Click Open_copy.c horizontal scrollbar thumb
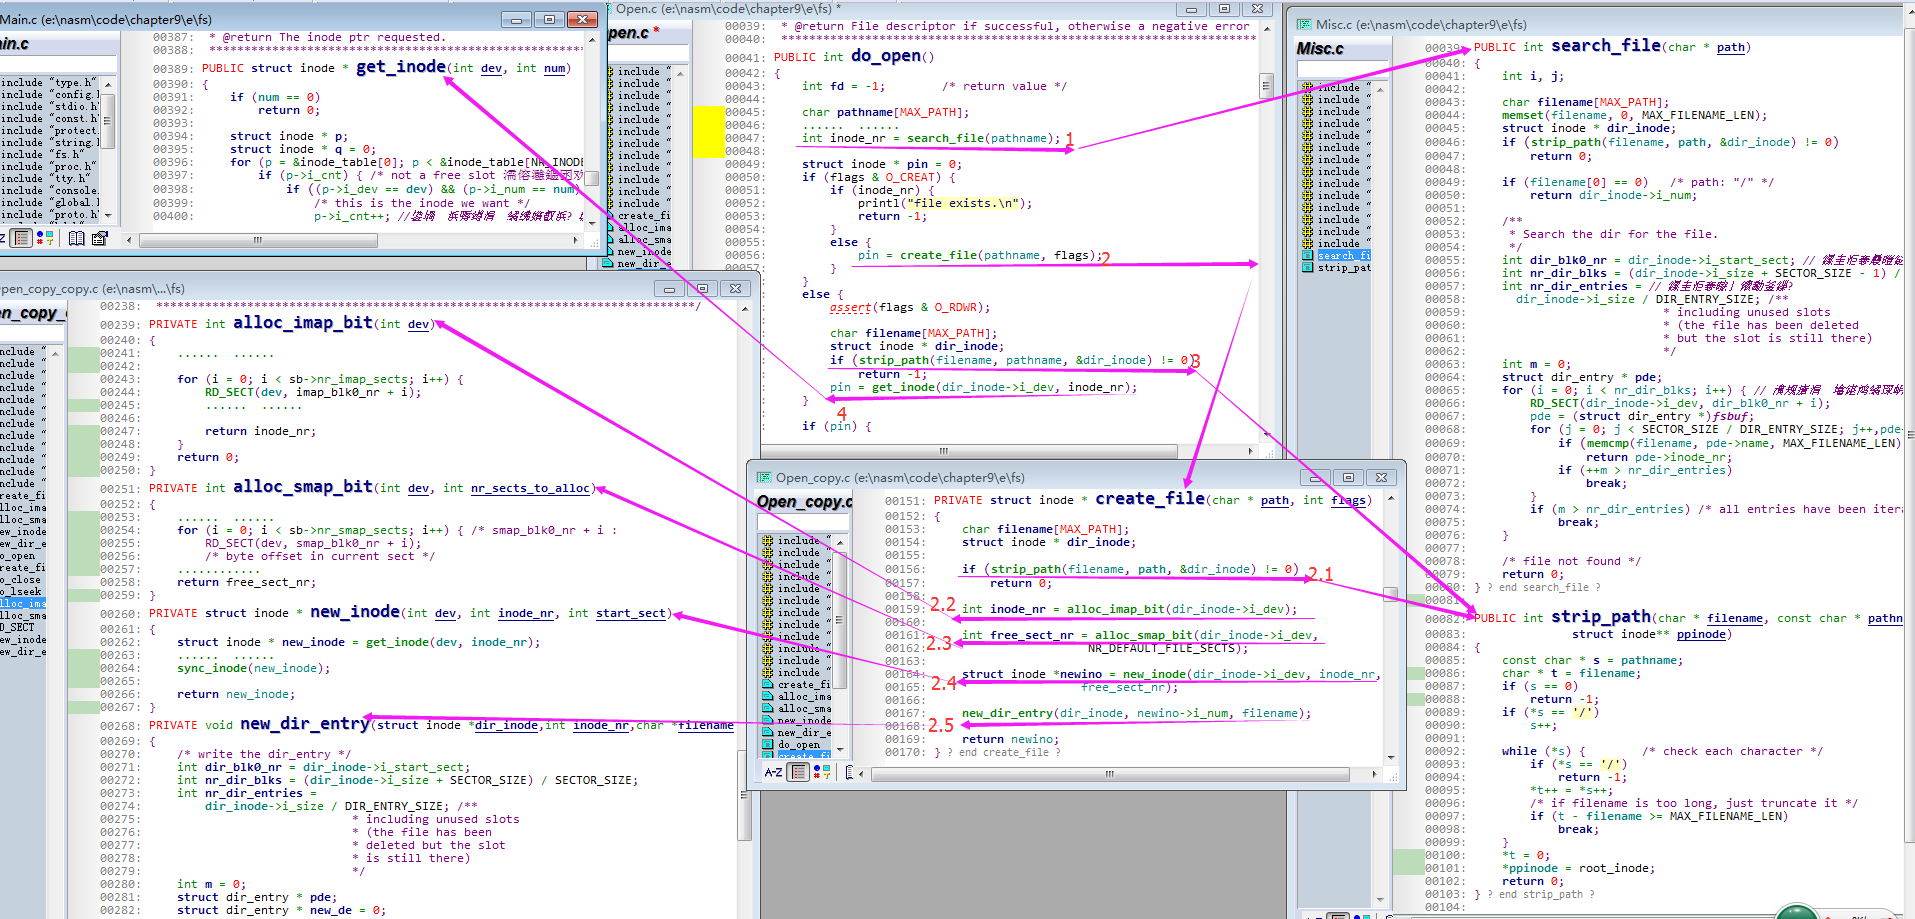Screen dimensions: 1915x919 [1110, 774]
